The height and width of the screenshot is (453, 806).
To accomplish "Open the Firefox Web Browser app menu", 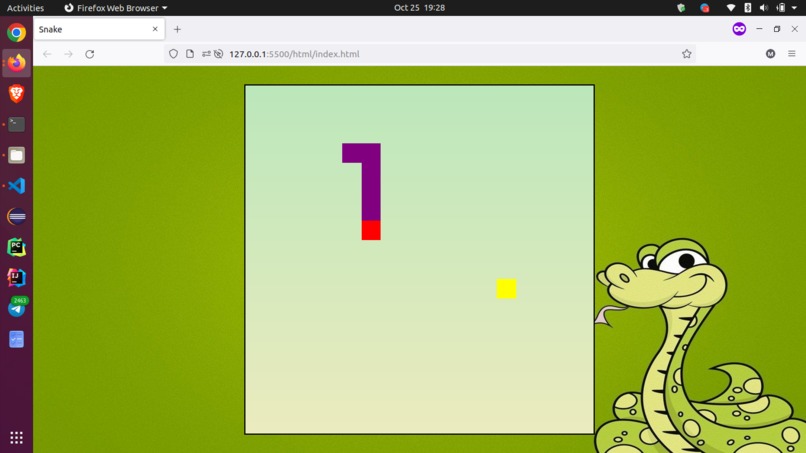I will tap(116, 8).
